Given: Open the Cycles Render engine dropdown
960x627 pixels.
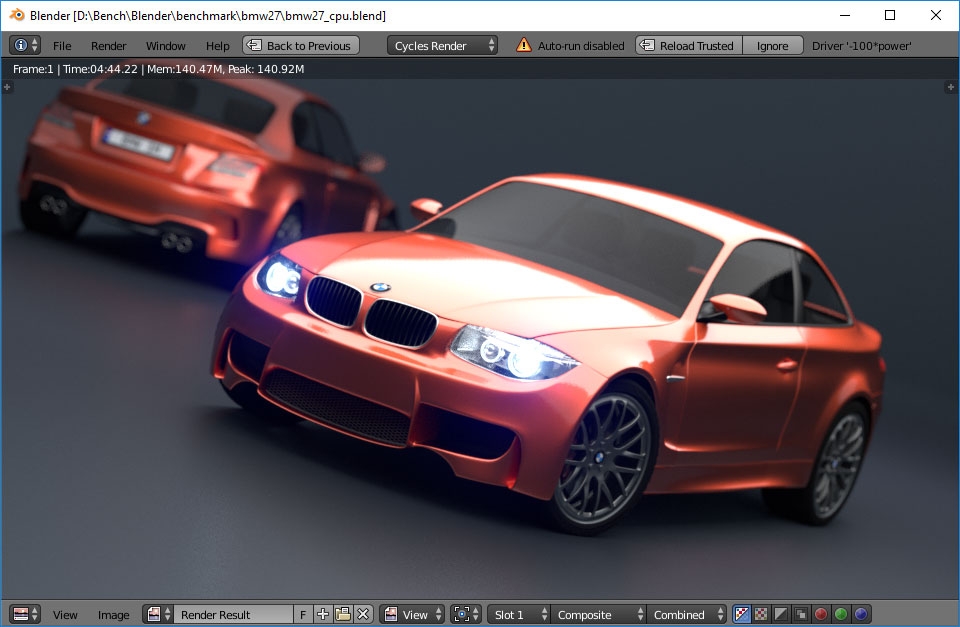Looking at the screenshot, I should [442, 45].
